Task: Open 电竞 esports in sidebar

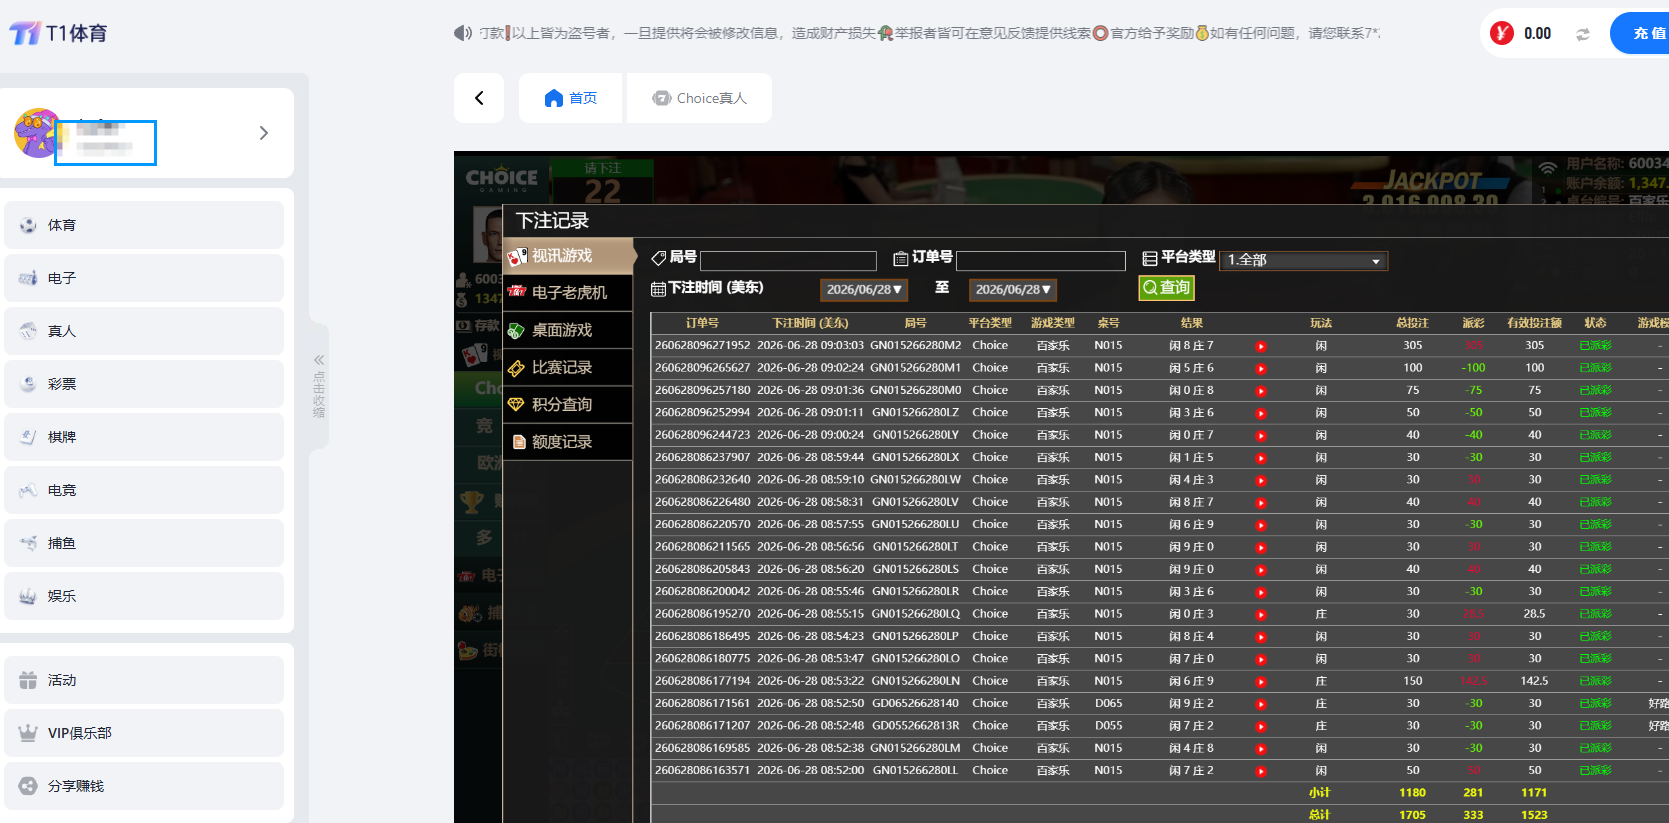Action: (x=144, y=490)
